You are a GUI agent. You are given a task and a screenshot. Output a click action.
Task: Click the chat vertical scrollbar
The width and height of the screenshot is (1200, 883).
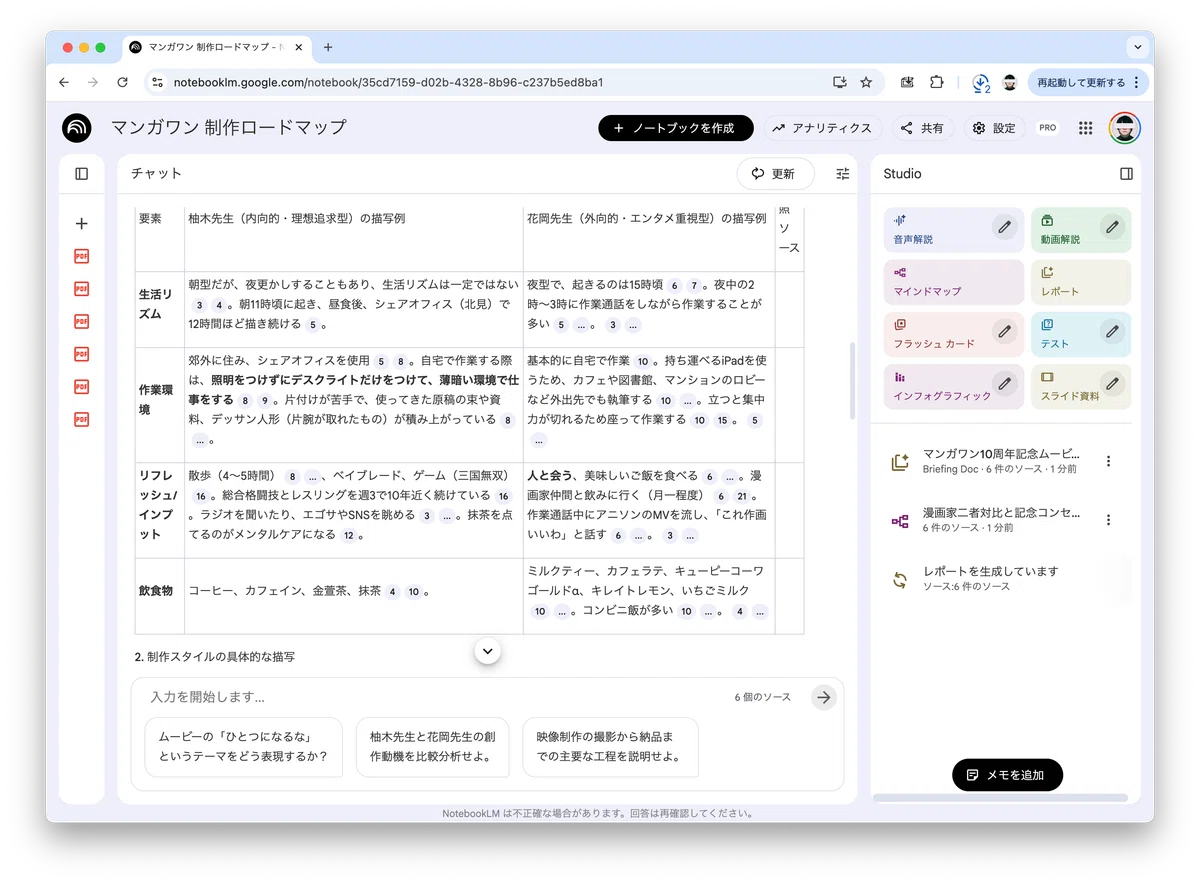click(852, 380)
